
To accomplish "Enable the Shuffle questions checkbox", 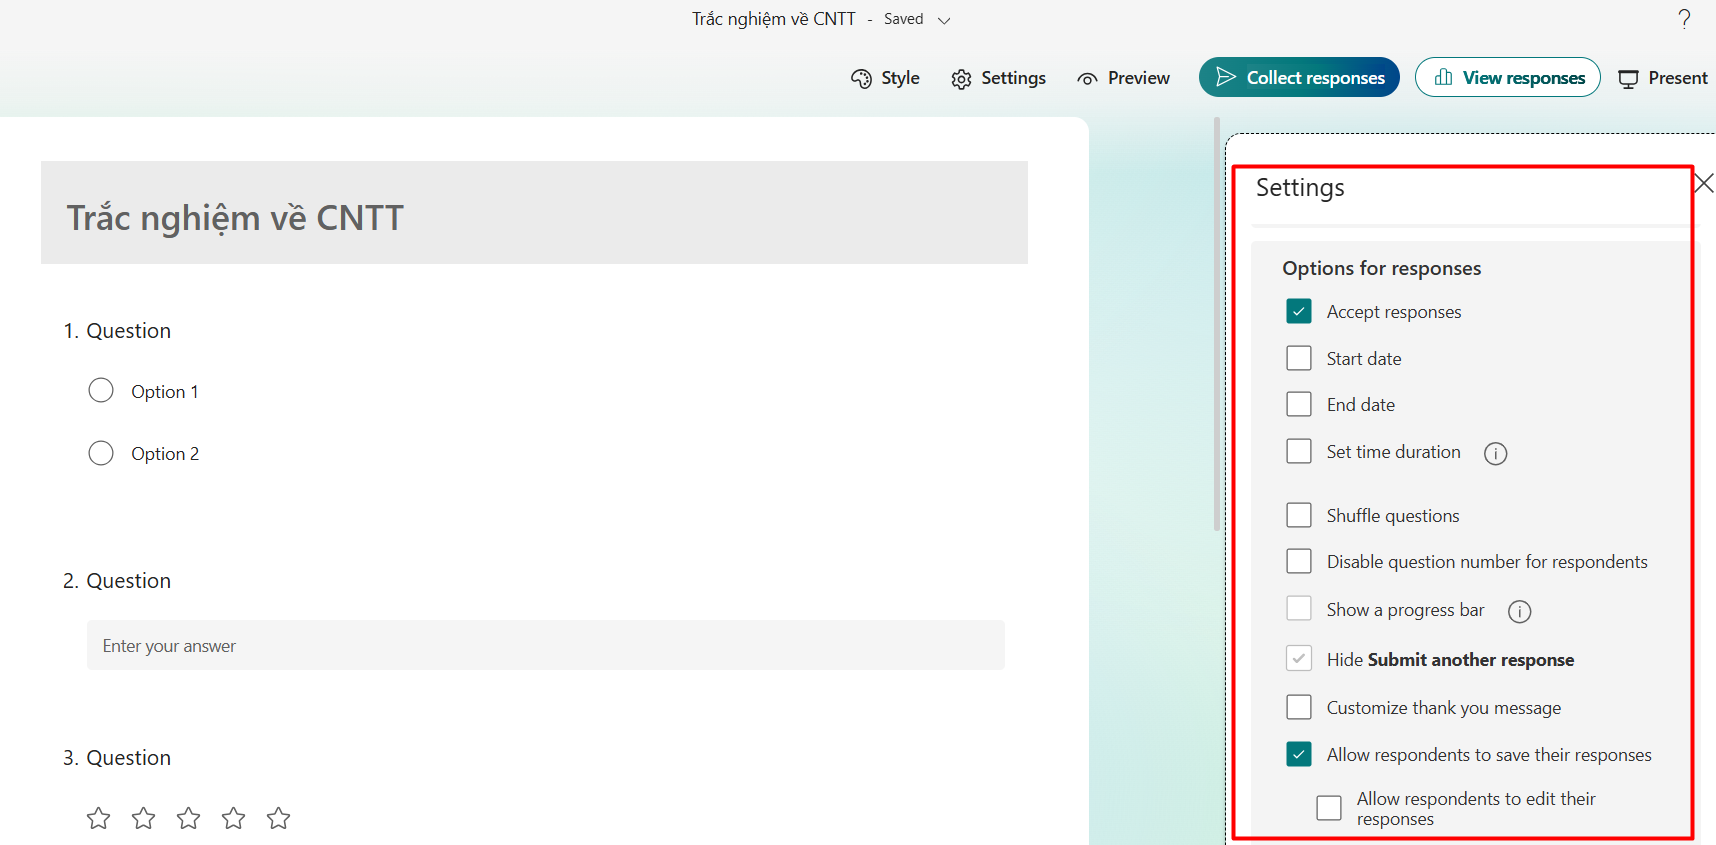I will pos(1299,515).
